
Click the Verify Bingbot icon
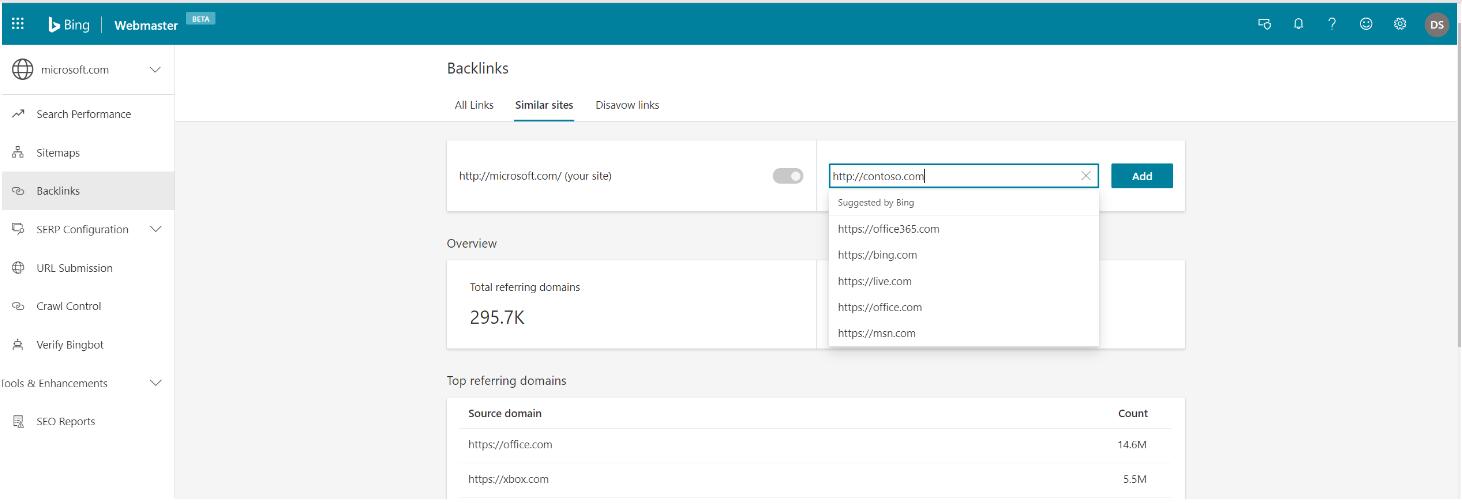(17, 345)
